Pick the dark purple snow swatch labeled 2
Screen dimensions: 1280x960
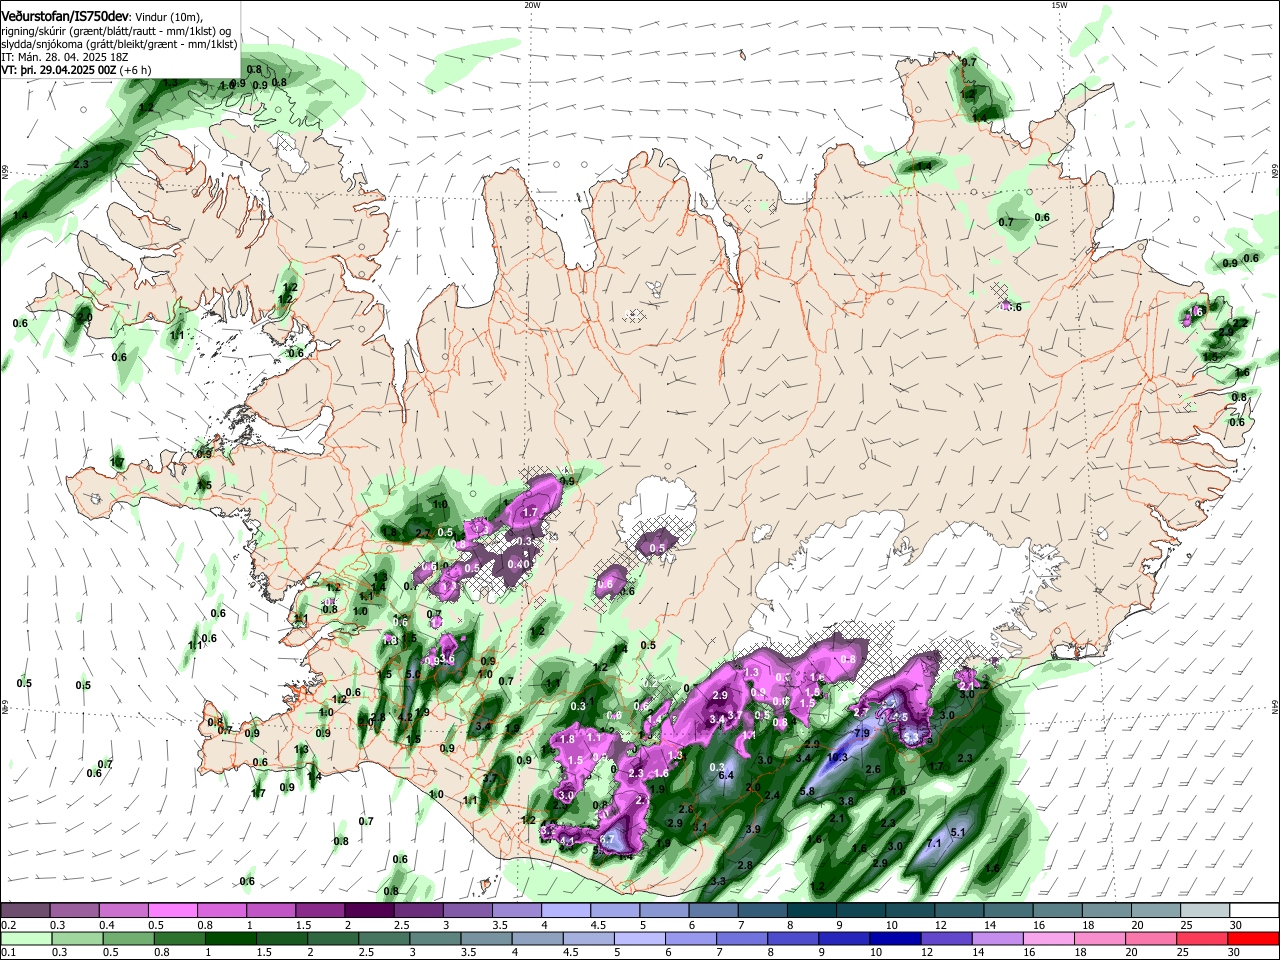point(369,910)
